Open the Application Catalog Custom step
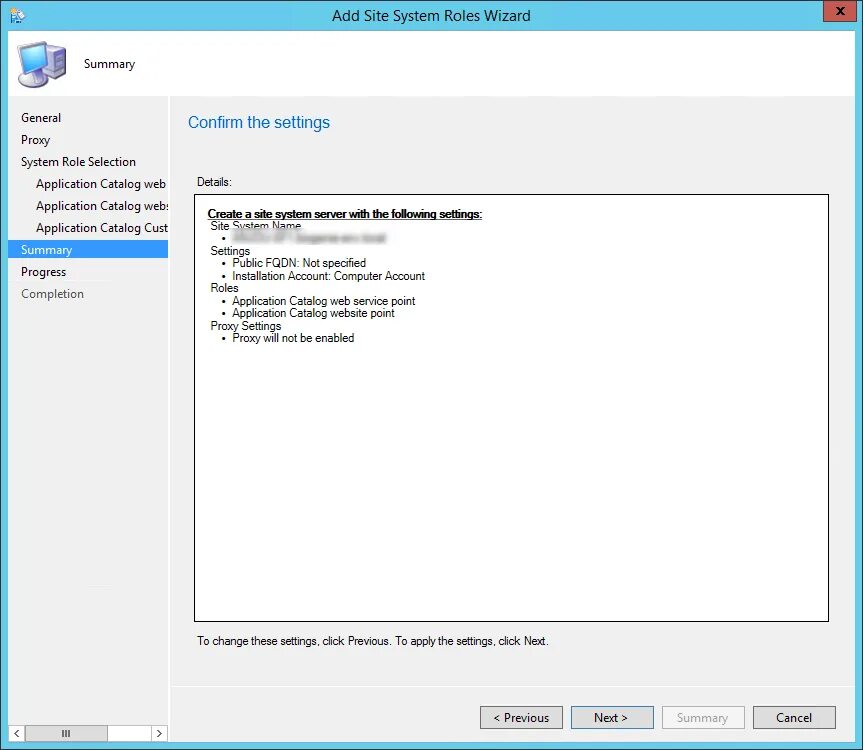863x750 pixels. click(x=100, y=227)
